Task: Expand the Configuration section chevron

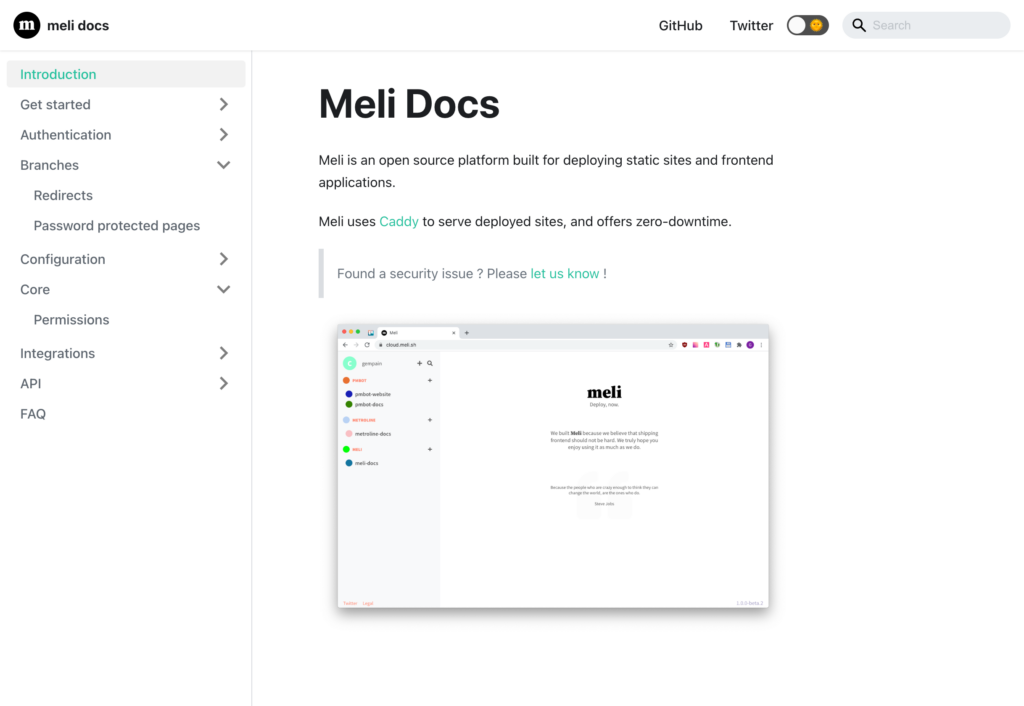Action: click(223, 259)
